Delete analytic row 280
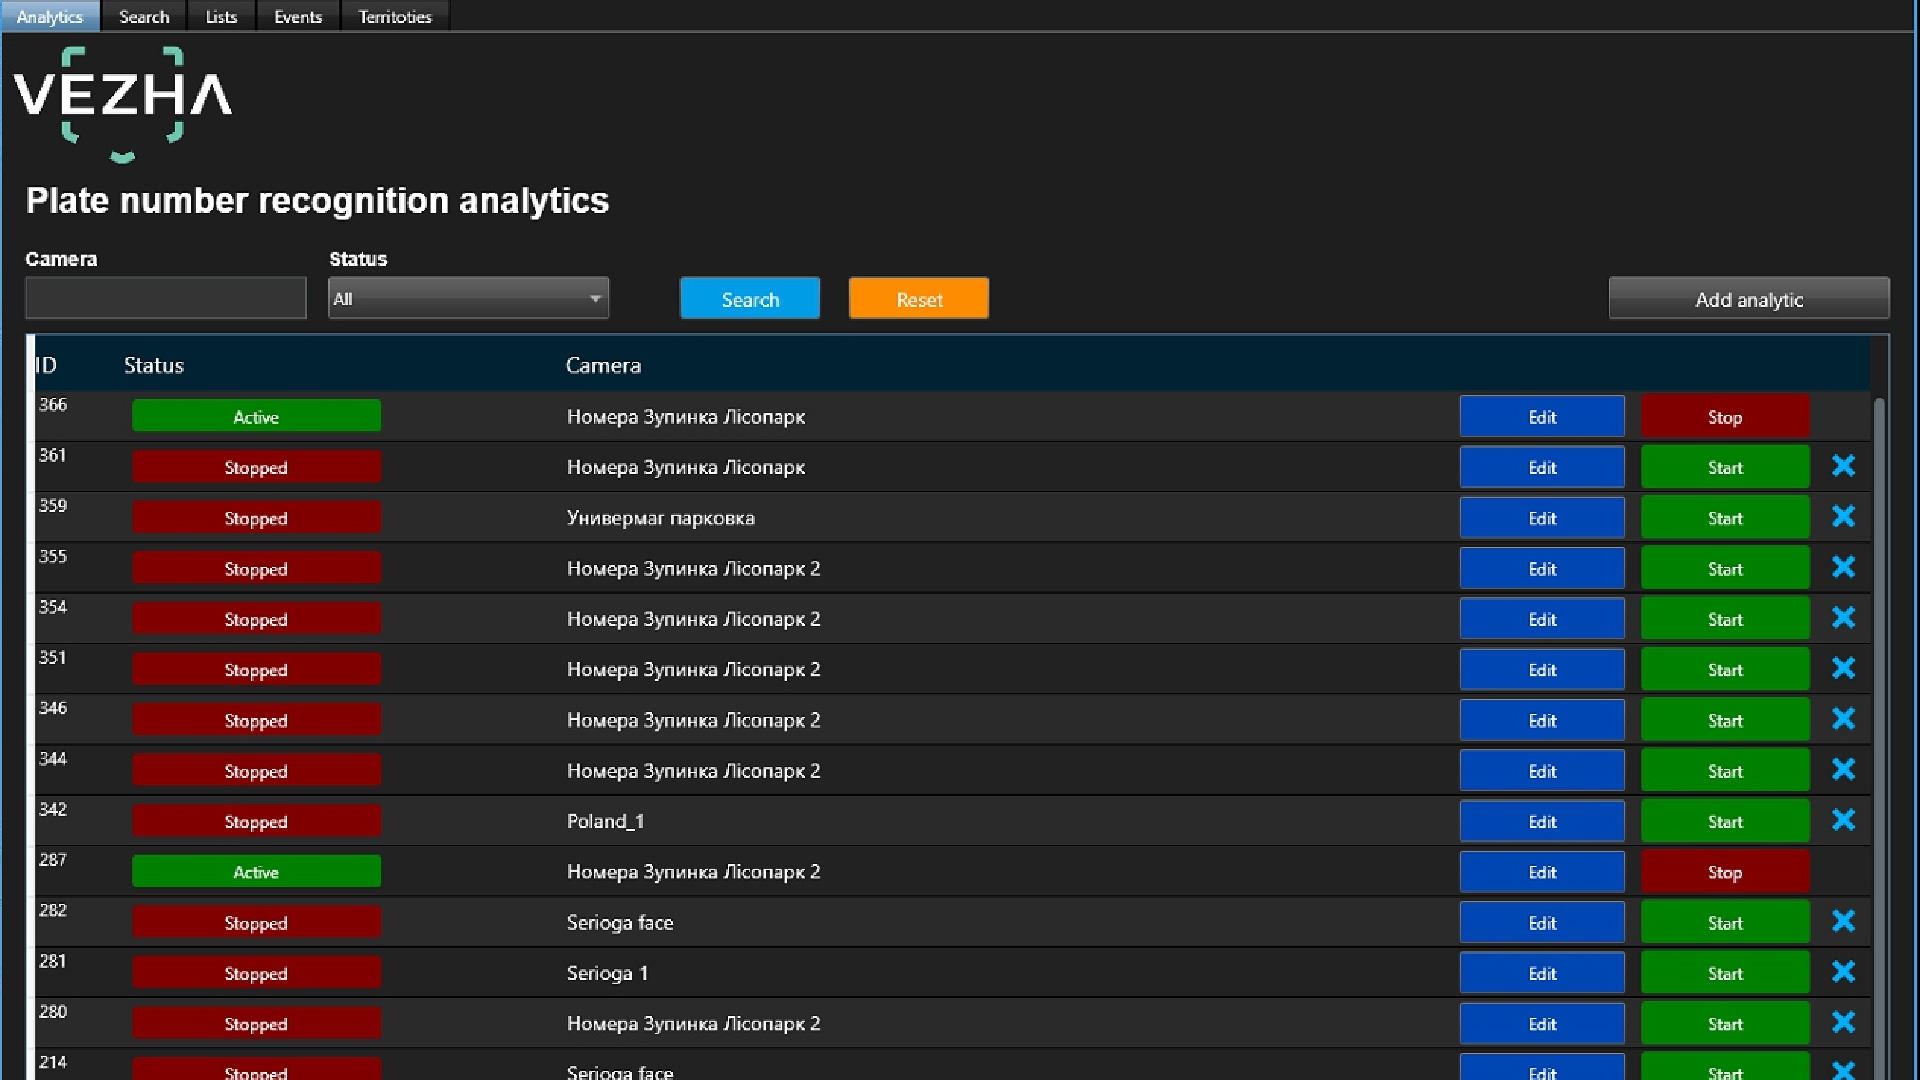This screenshot has height=1080, width=1920. (1843, 1022)
